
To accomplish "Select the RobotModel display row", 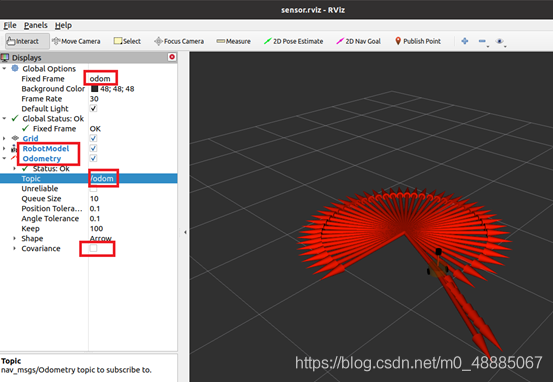I will coord(46,148).
